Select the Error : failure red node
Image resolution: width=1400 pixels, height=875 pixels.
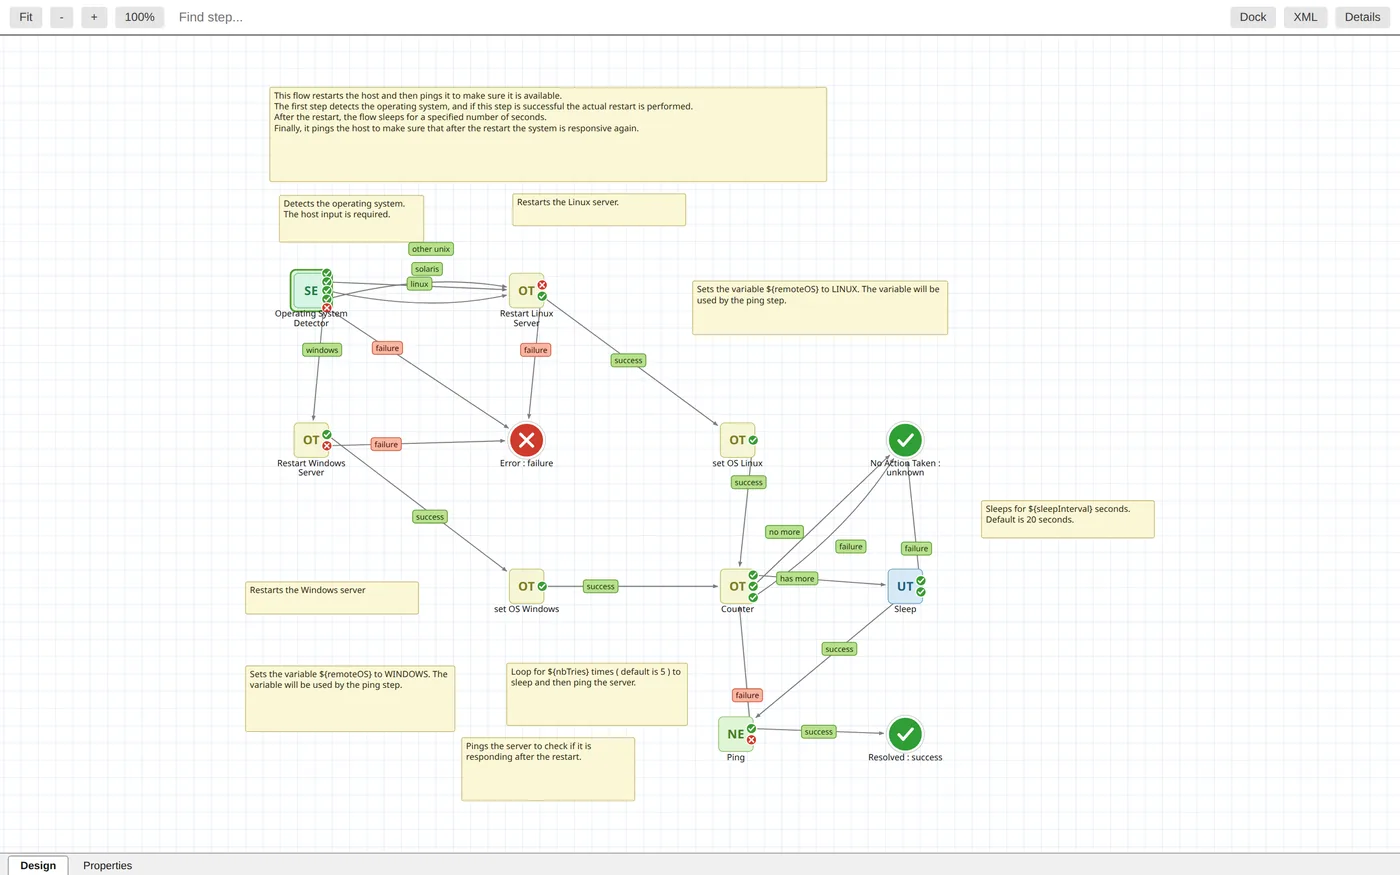click(x=526, y=440)
